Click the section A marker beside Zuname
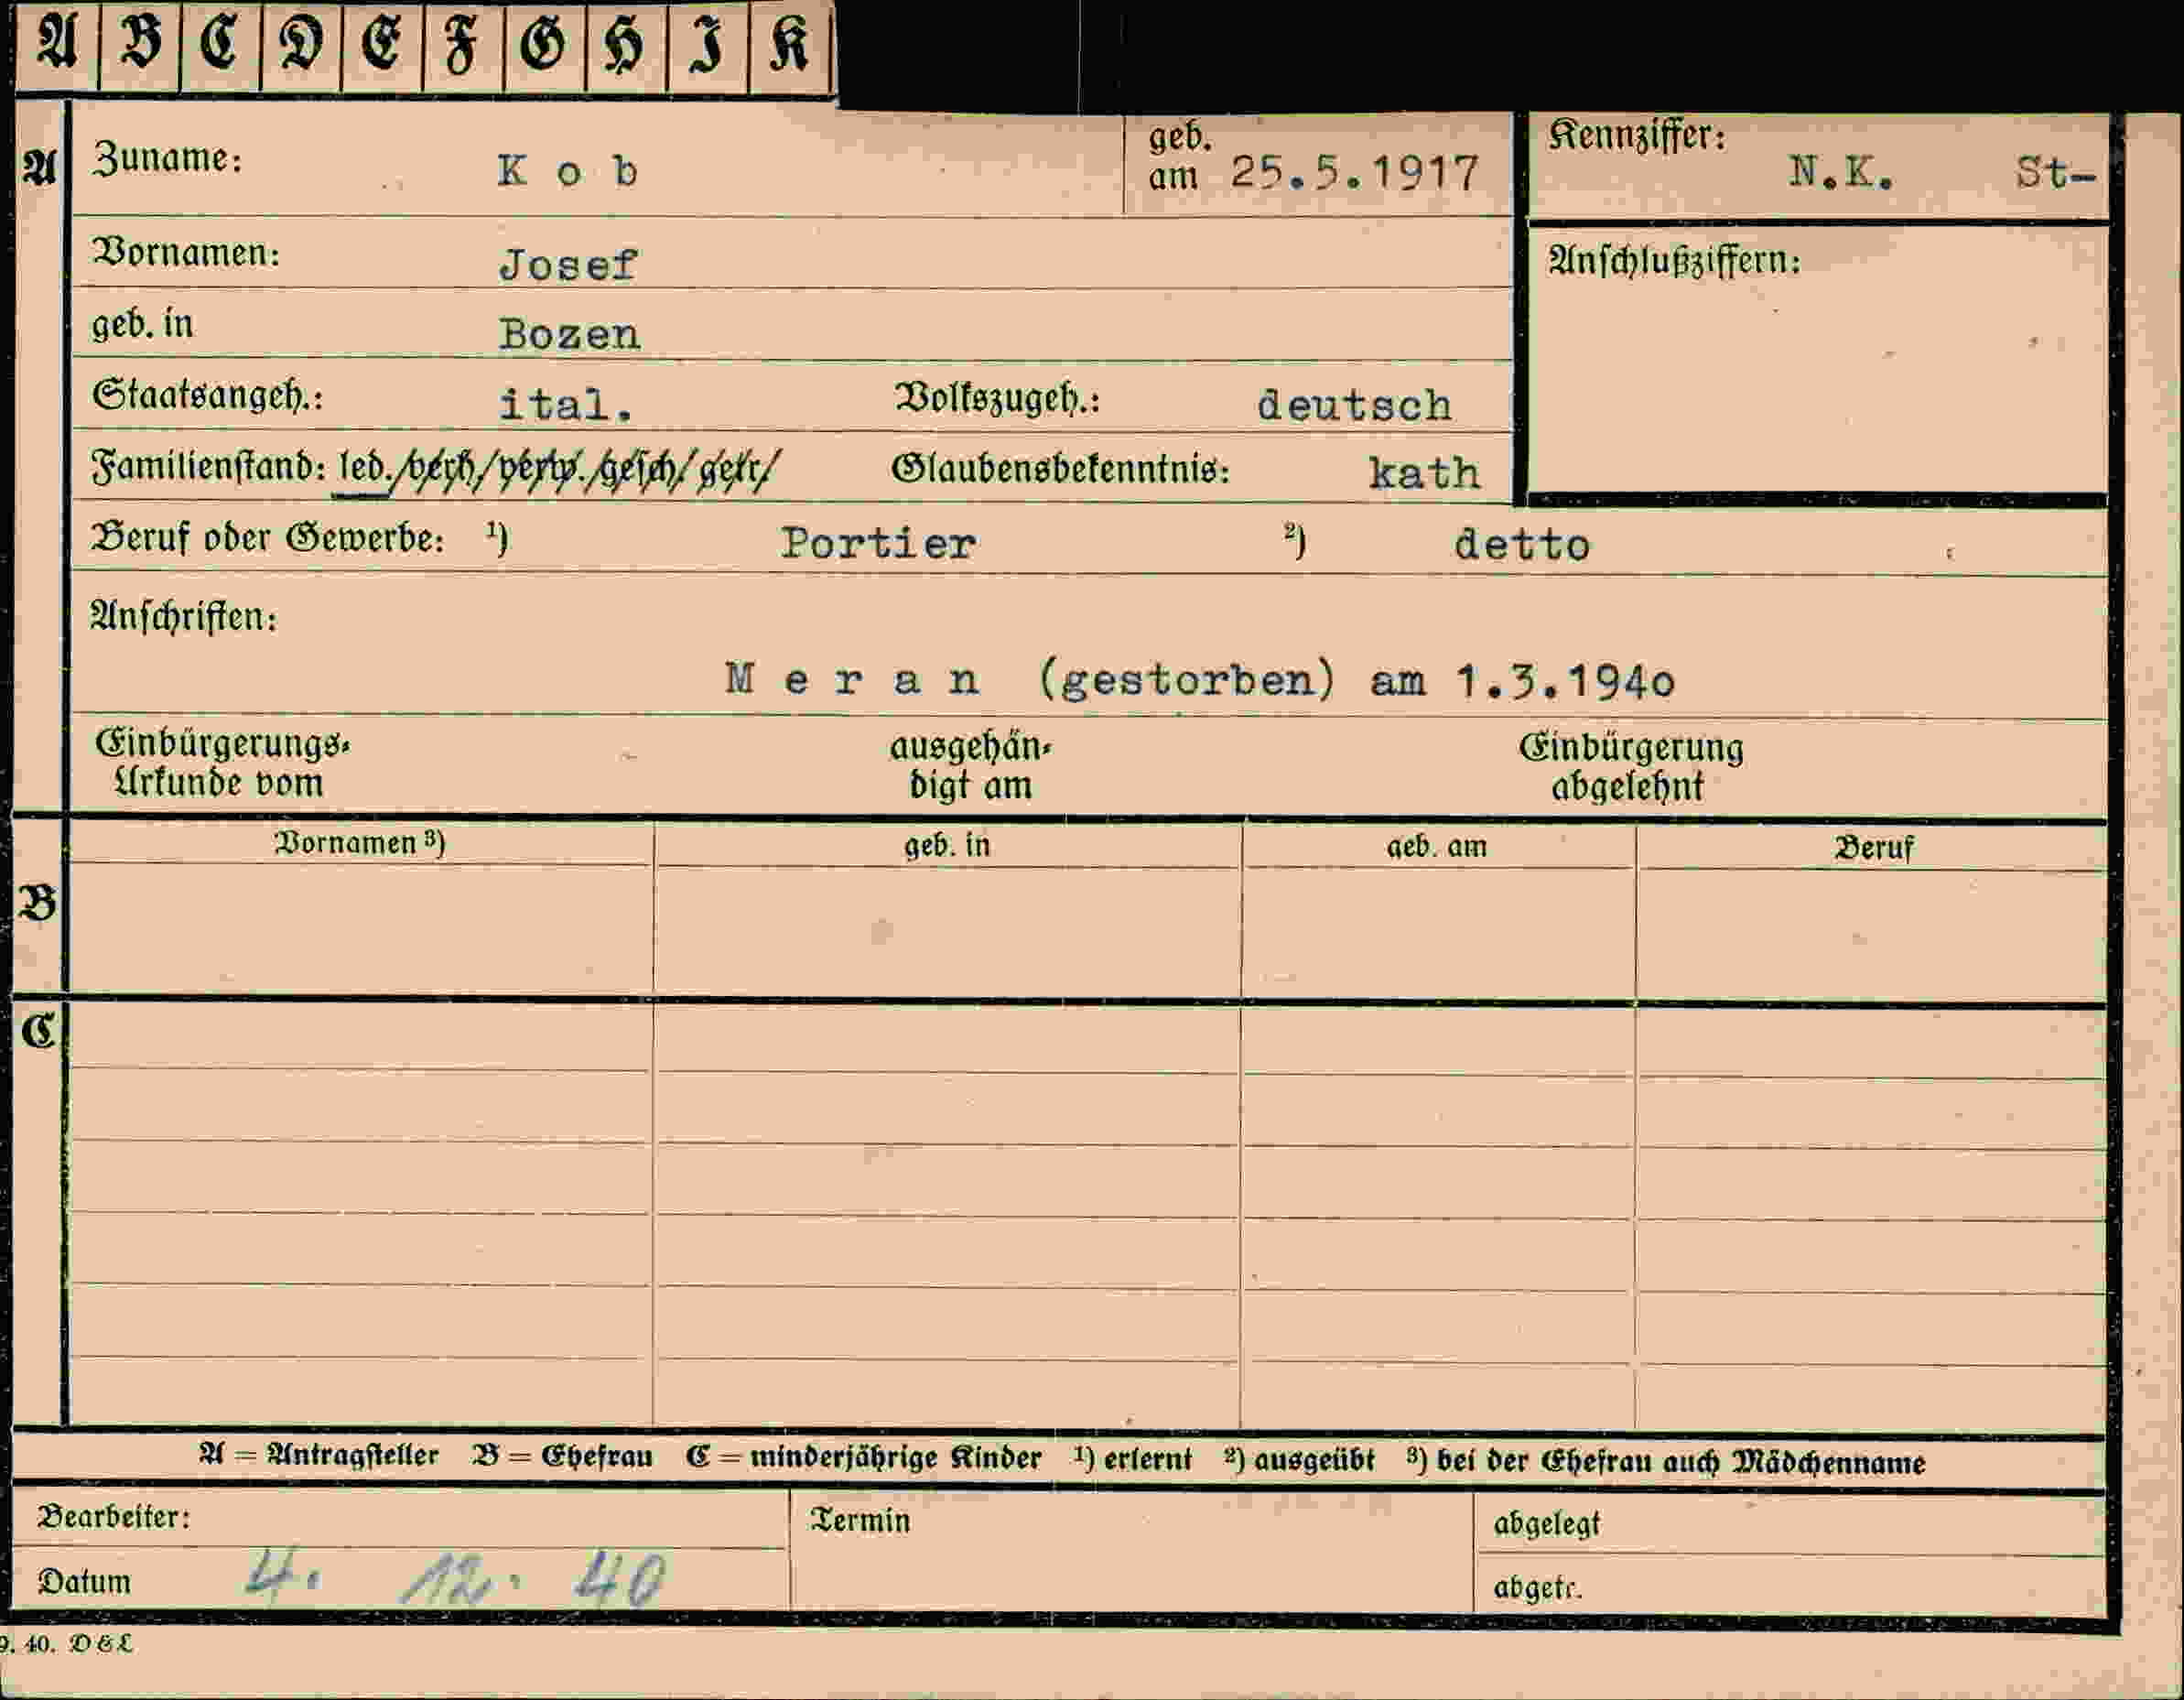2184x1700 pixels. pyautogui.click(x=40, y=168)
